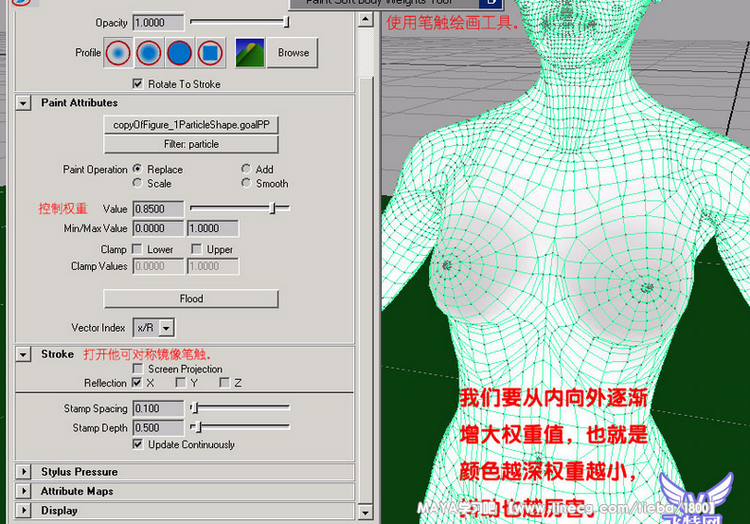Image resolution: width=750 pixels, height=524 pixels.
Task: Toggle Reflection X checkbox
Action: pos(138,382)
